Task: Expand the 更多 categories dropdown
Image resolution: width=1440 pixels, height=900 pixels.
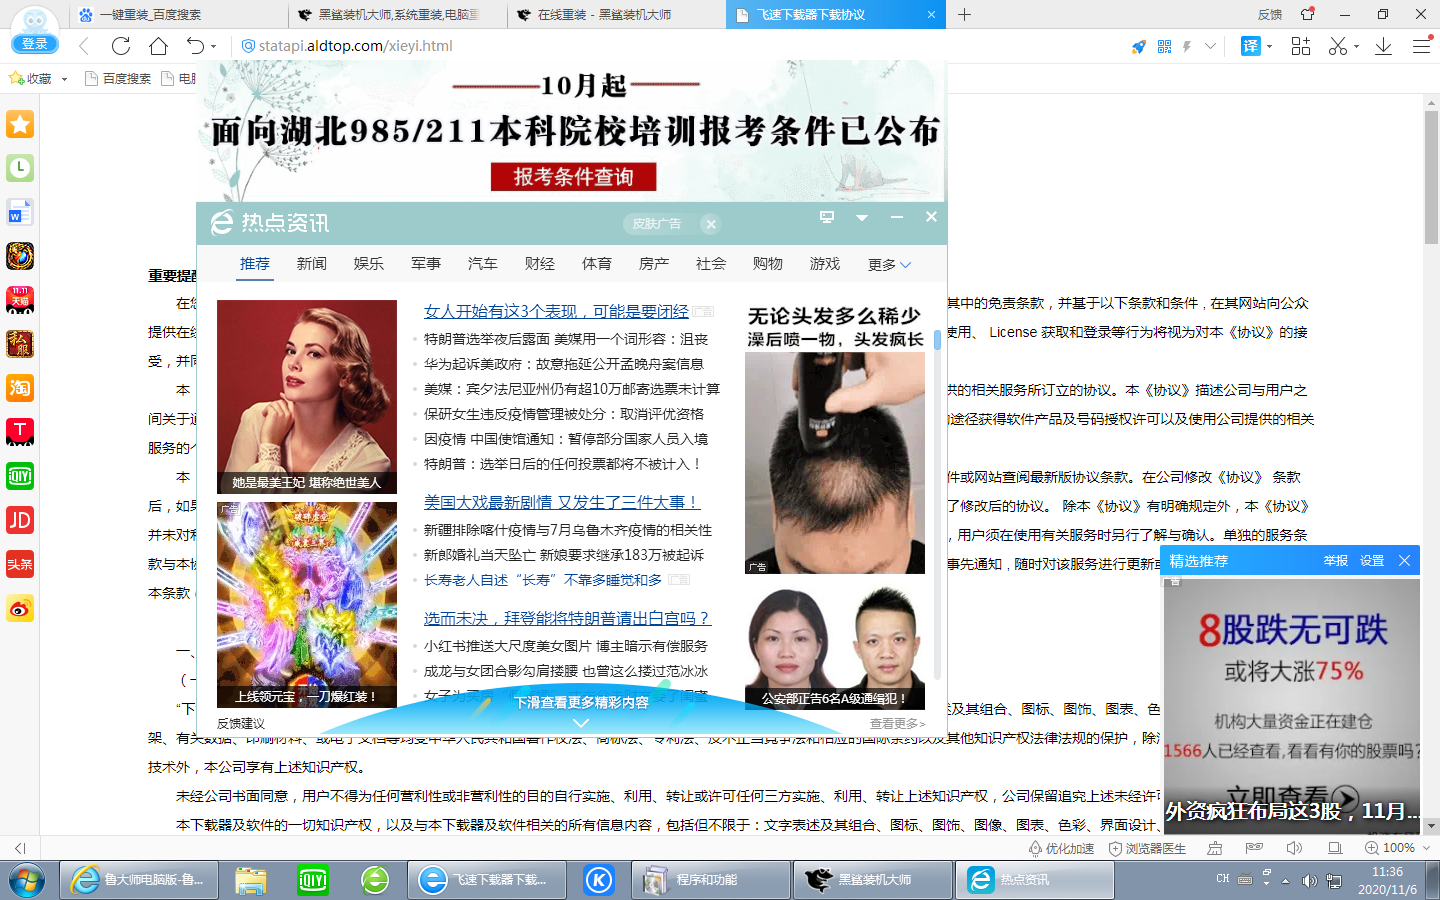Action: click(889, 265)
